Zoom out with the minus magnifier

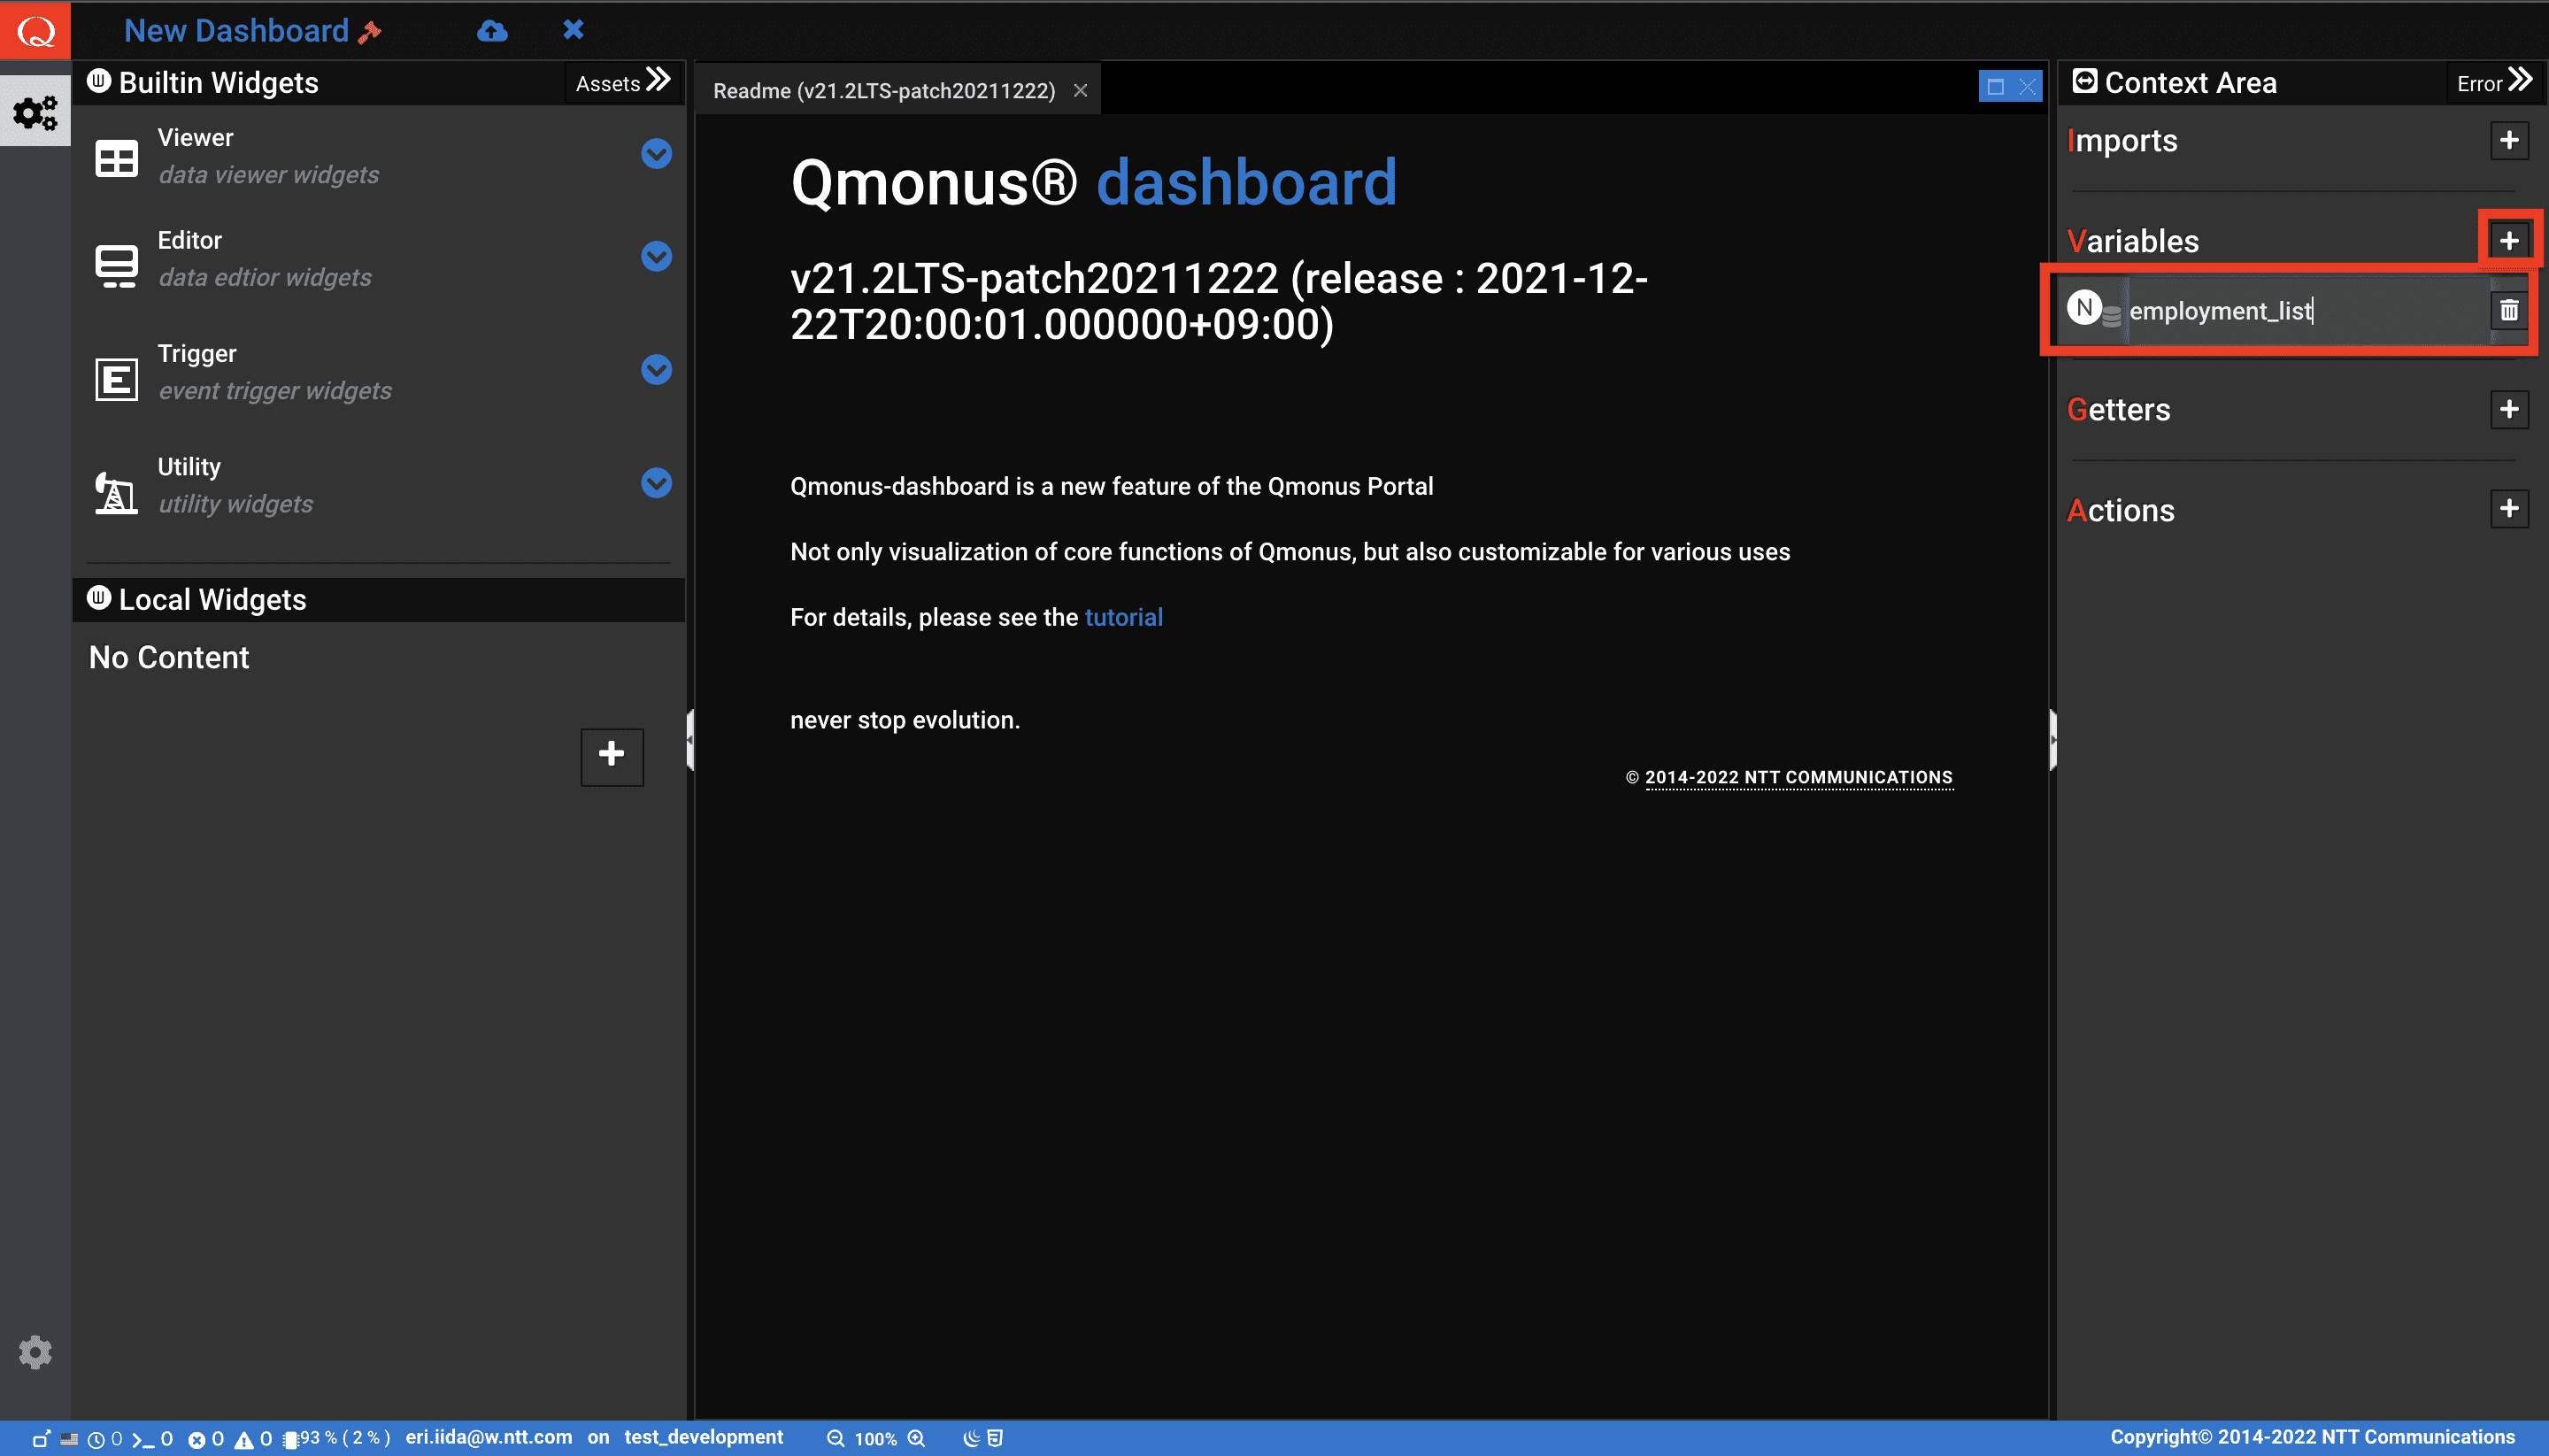tap(836, 1438)
